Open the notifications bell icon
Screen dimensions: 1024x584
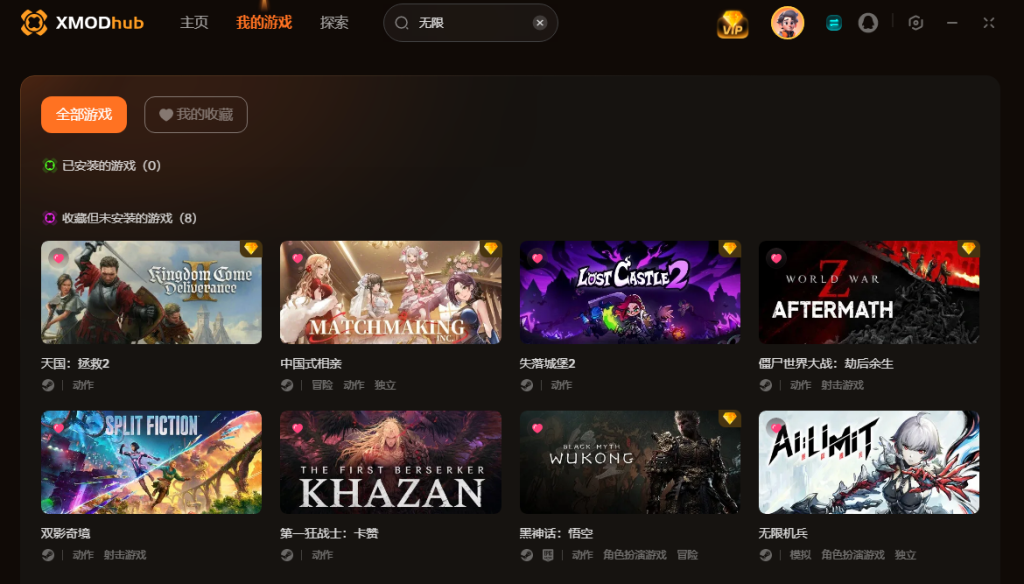point(868,23)
